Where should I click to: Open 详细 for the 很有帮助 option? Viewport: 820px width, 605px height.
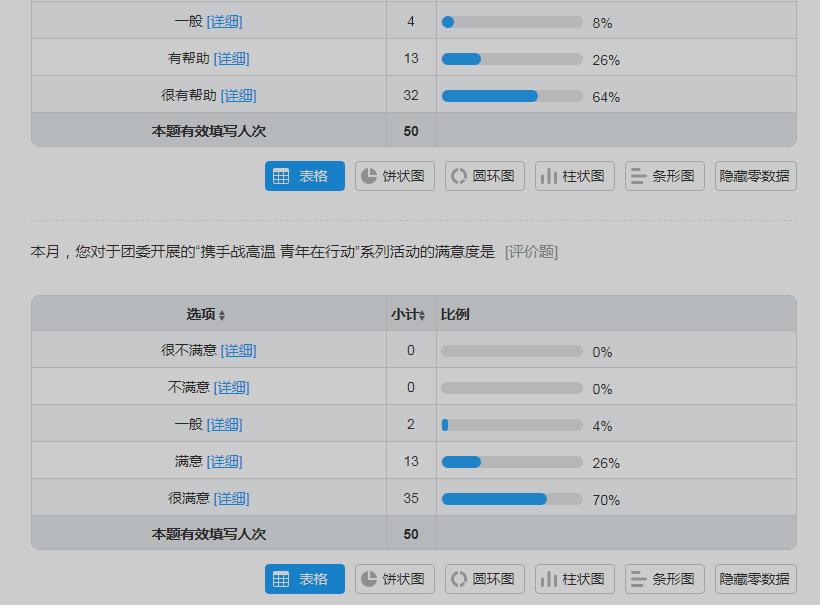point(239,95)
